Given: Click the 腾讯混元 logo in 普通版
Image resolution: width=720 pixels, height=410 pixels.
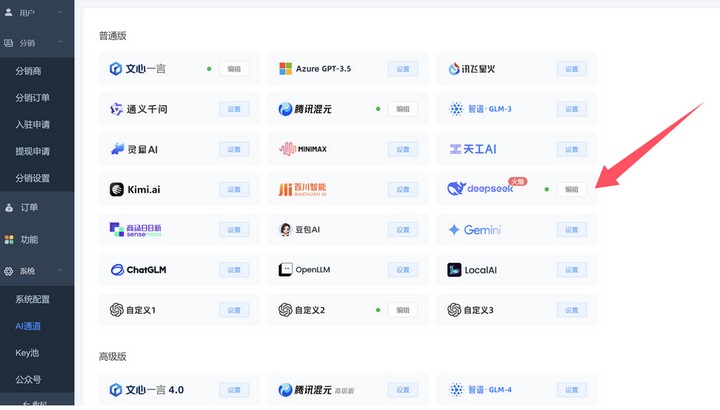Looking at the screenshot, I should [x=285, y=109].
